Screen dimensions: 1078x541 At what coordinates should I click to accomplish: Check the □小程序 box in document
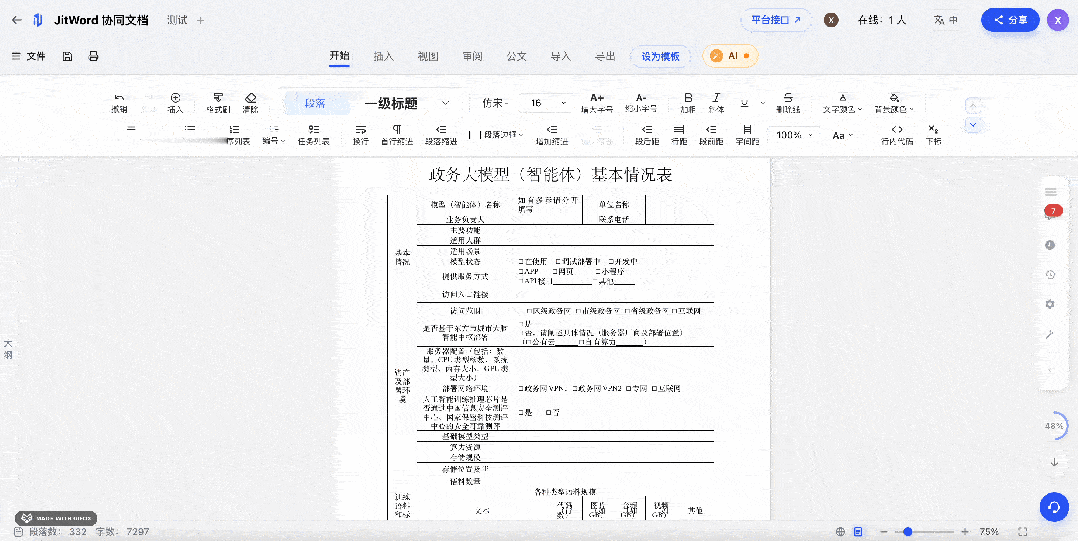click(x=597, y=271)
